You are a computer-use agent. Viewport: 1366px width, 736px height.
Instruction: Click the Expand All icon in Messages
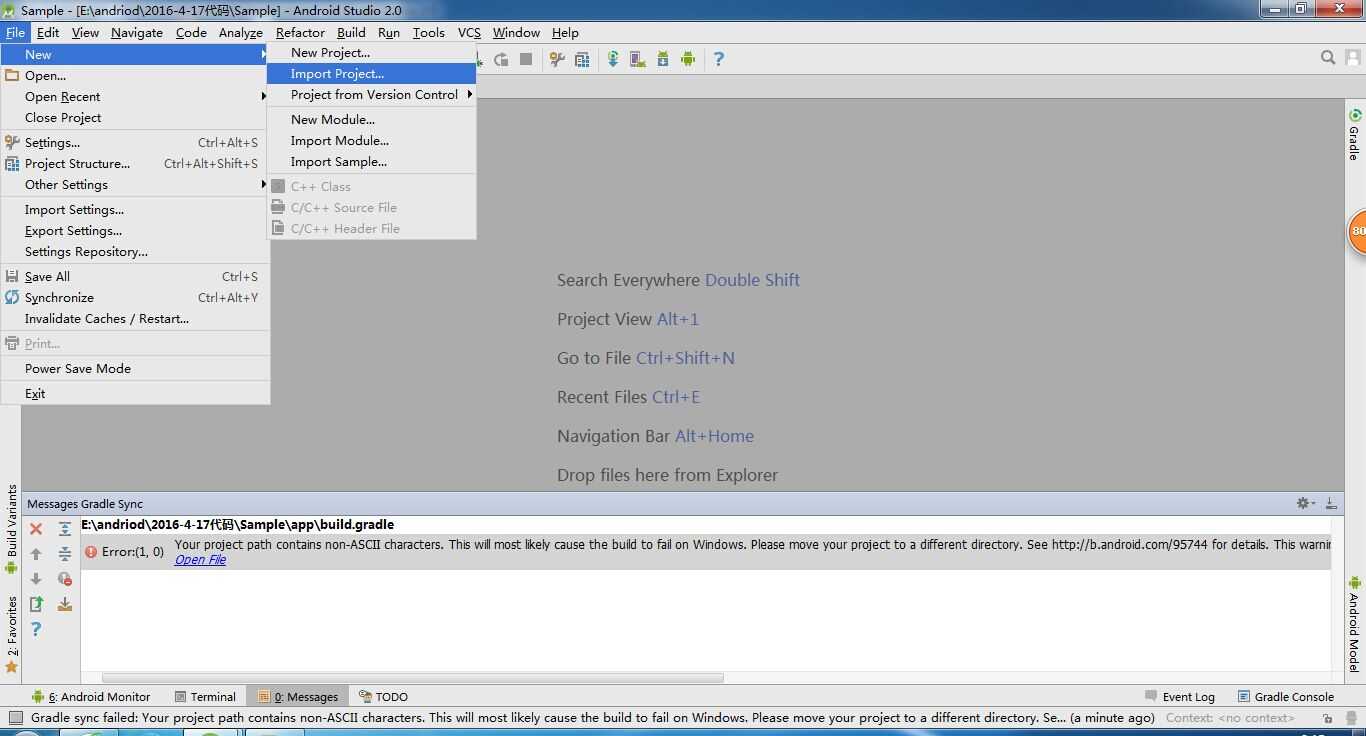(65, 529)
